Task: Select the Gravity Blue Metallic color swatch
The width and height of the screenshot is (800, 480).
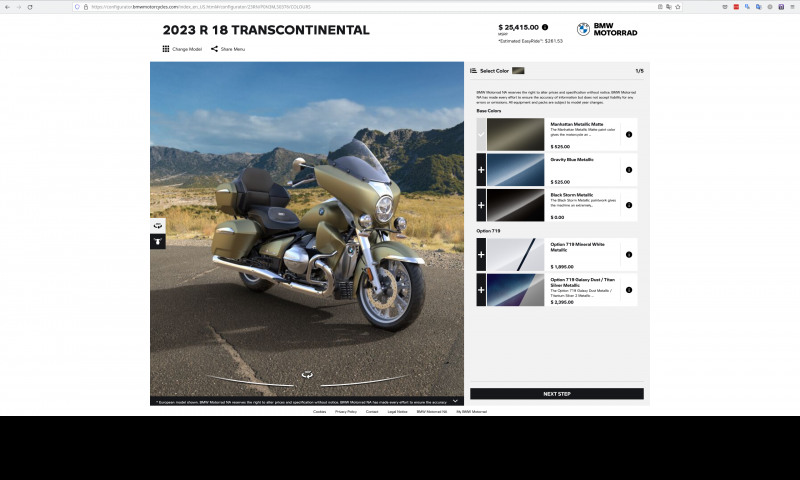Action: pos(515,170)
